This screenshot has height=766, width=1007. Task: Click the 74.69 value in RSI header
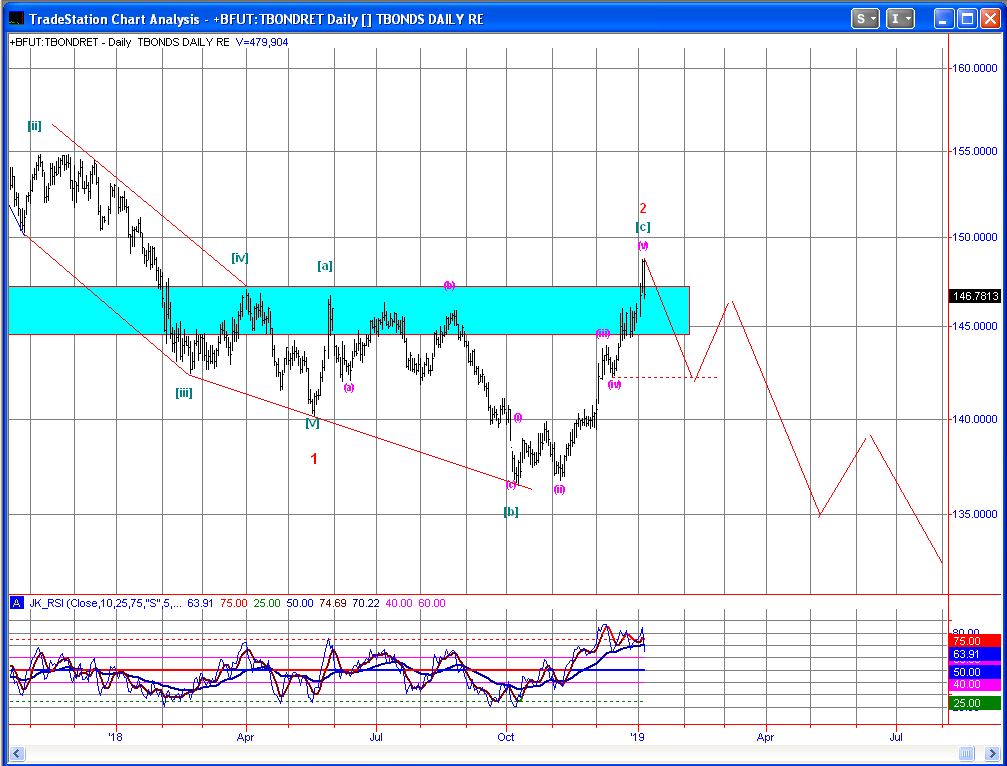333,603
